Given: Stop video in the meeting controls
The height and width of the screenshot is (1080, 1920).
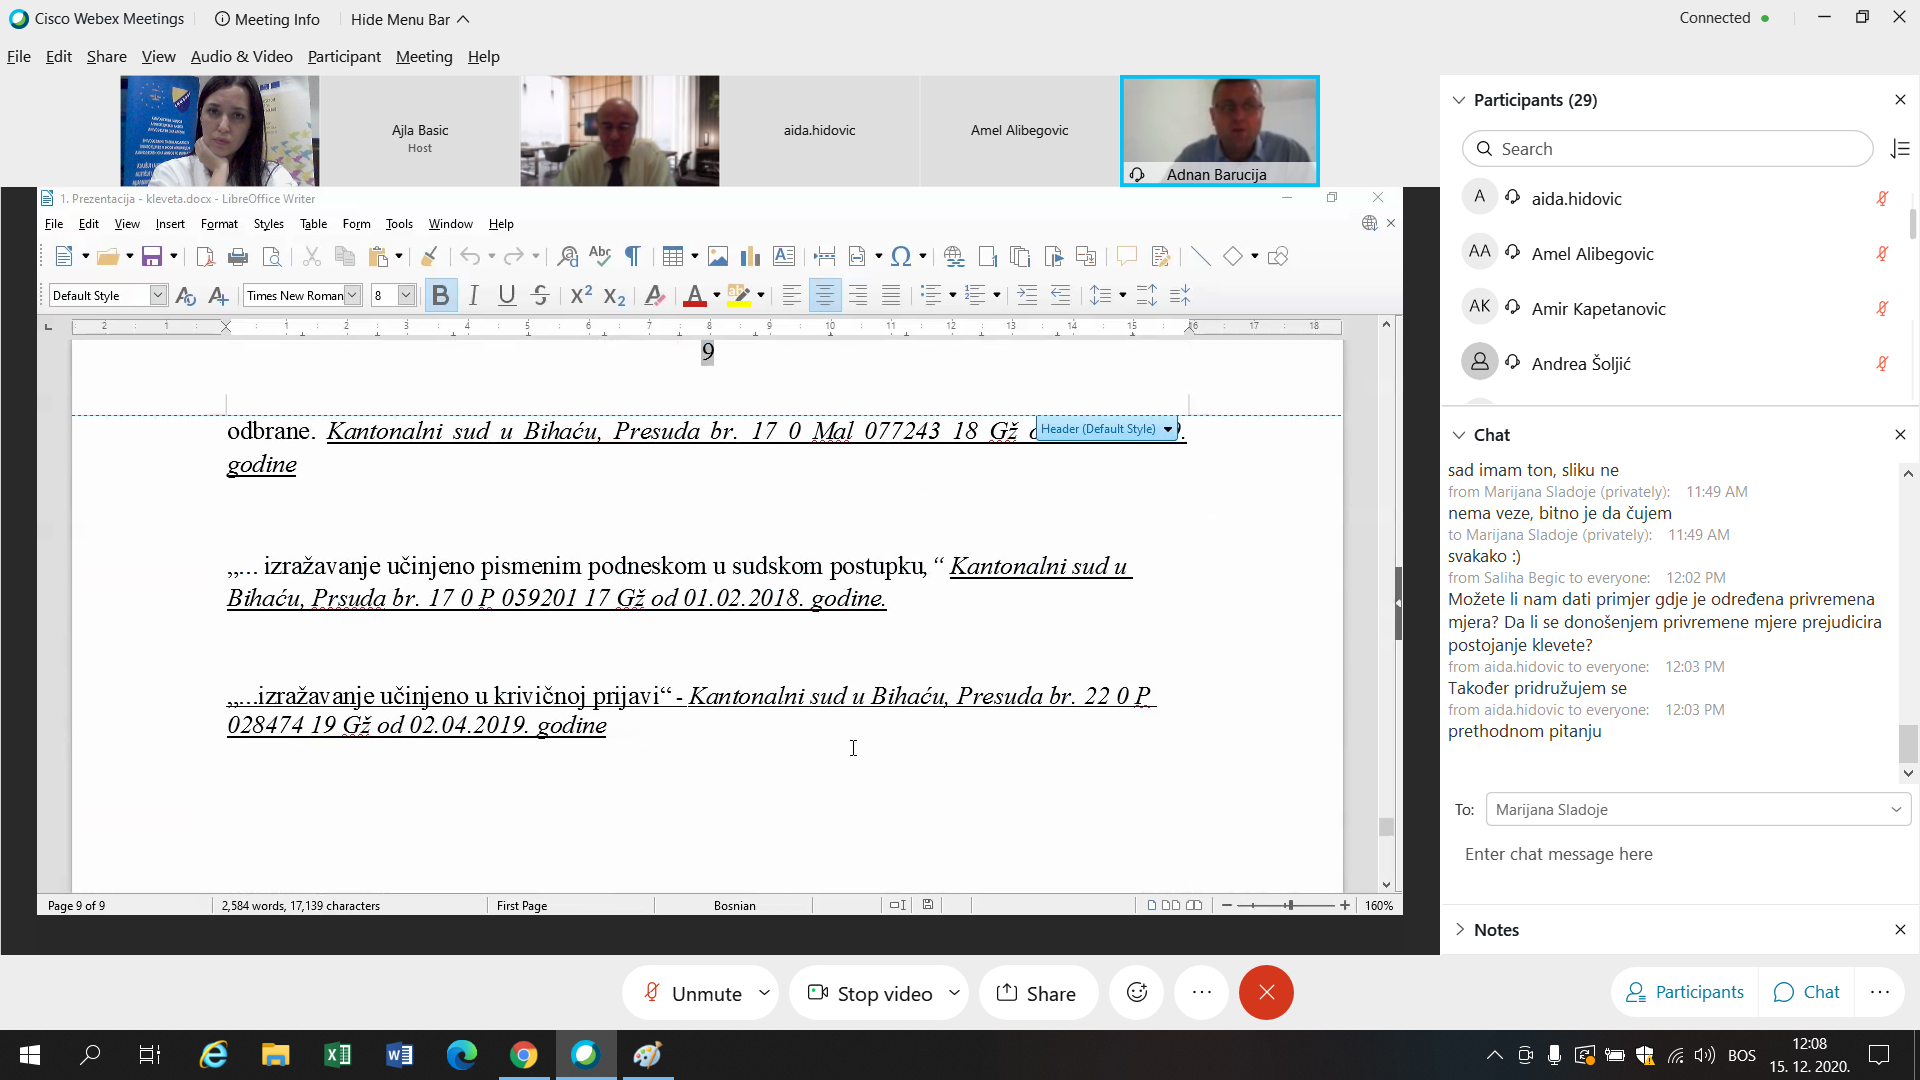Looking at the screenshot, I should click(870, 993).
